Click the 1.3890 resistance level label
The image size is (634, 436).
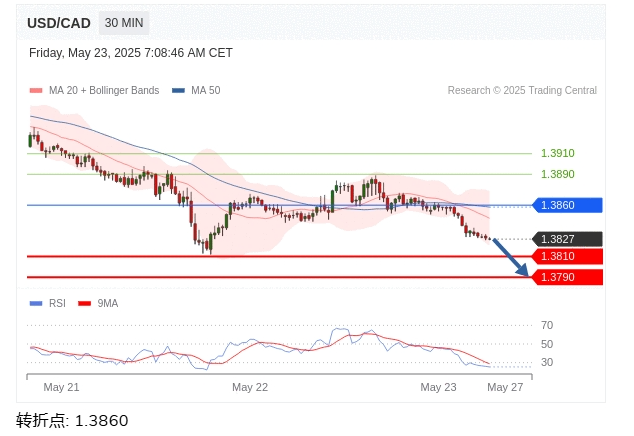pos(558,174)
